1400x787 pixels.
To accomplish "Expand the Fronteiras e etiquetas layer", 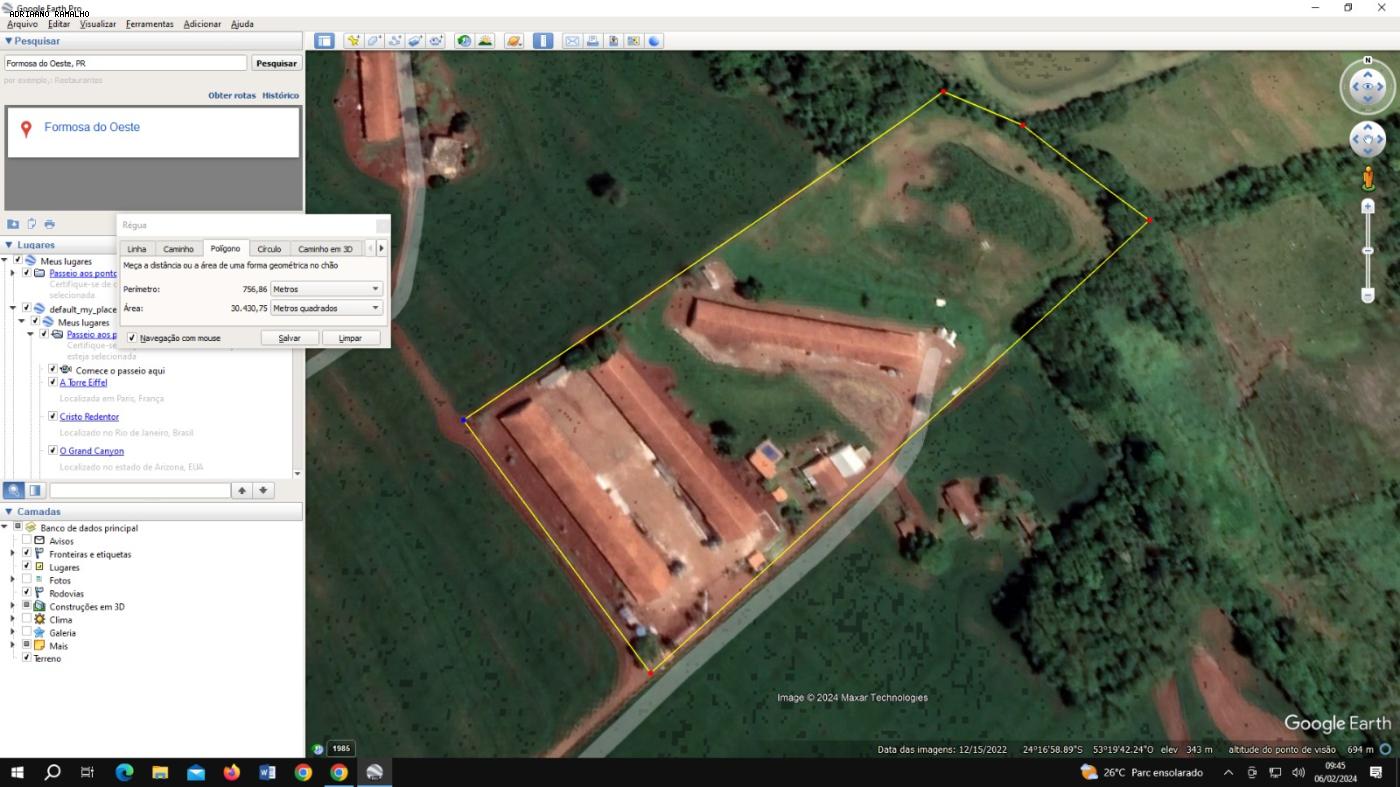I will pos(13,553).
